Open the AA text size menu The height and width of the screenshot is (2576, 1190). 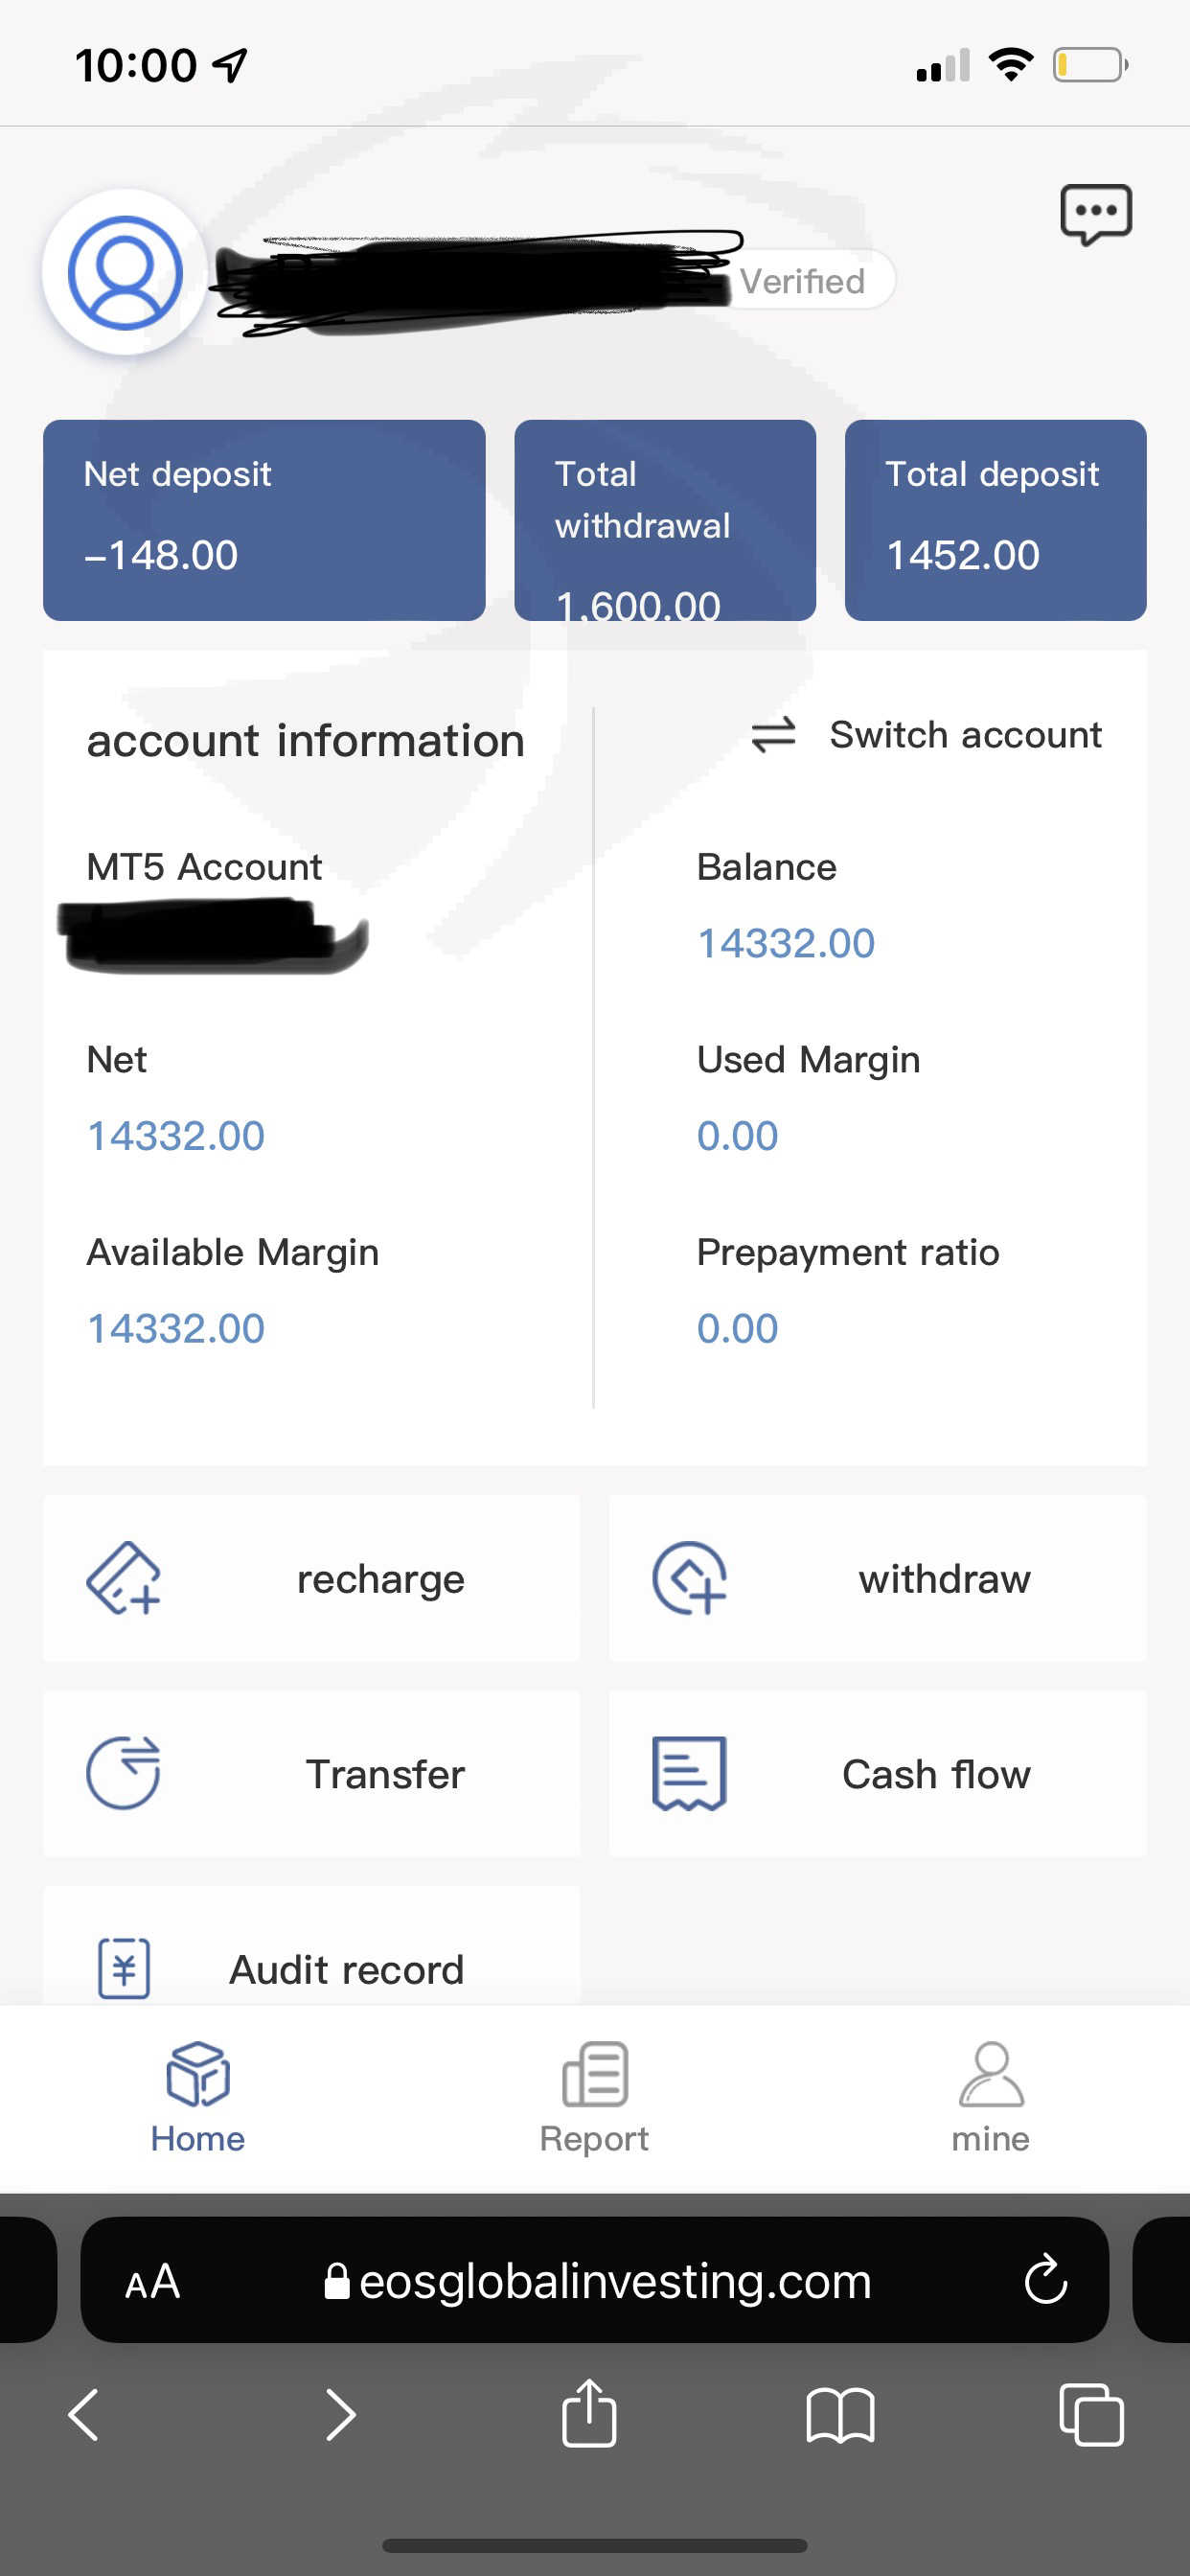coord(152,2281)
